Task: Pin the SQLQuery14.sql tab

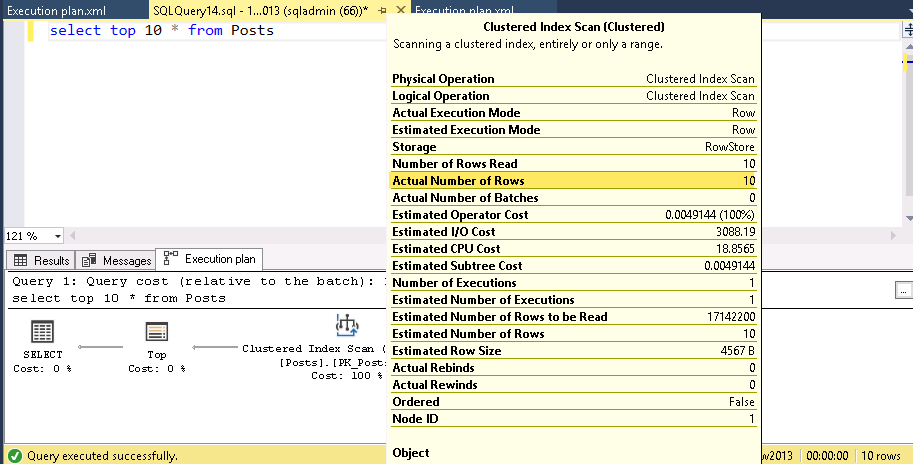Action: click(x=383, y=10)
